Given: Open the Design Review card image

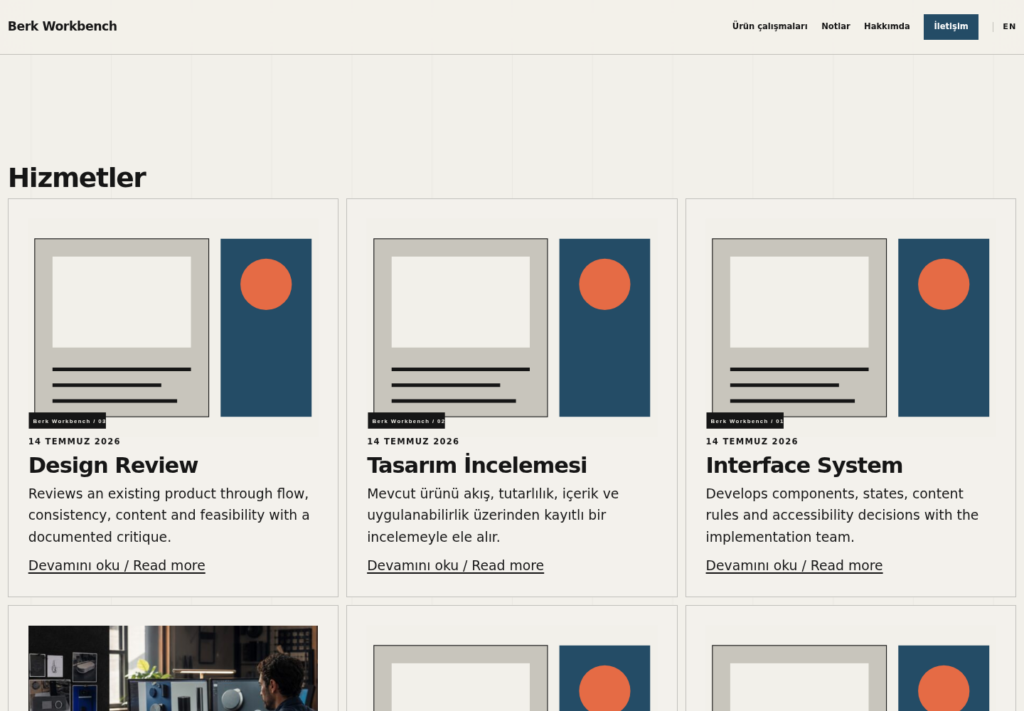Looking at the screenshot, I should click(173, 327).
